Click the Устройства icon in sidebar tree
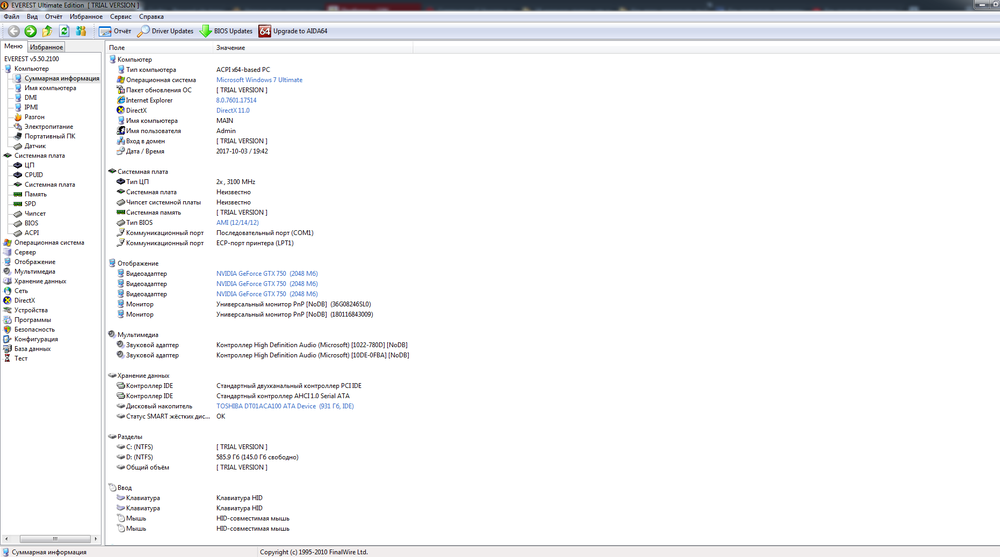Image resolution: width=1000 pixels, height=557 pixels. tap(8, 310)
